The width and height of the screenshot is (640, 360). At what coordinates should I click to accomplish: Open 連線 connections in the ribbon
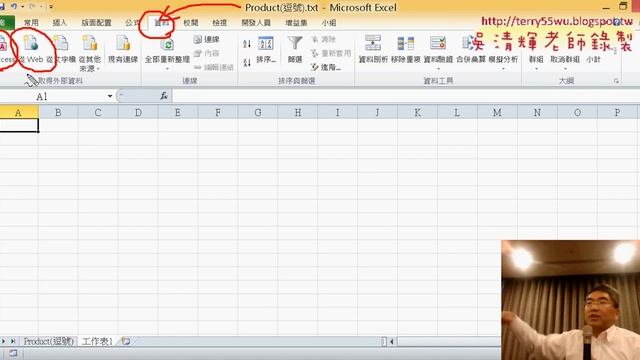tap(207, 39)
